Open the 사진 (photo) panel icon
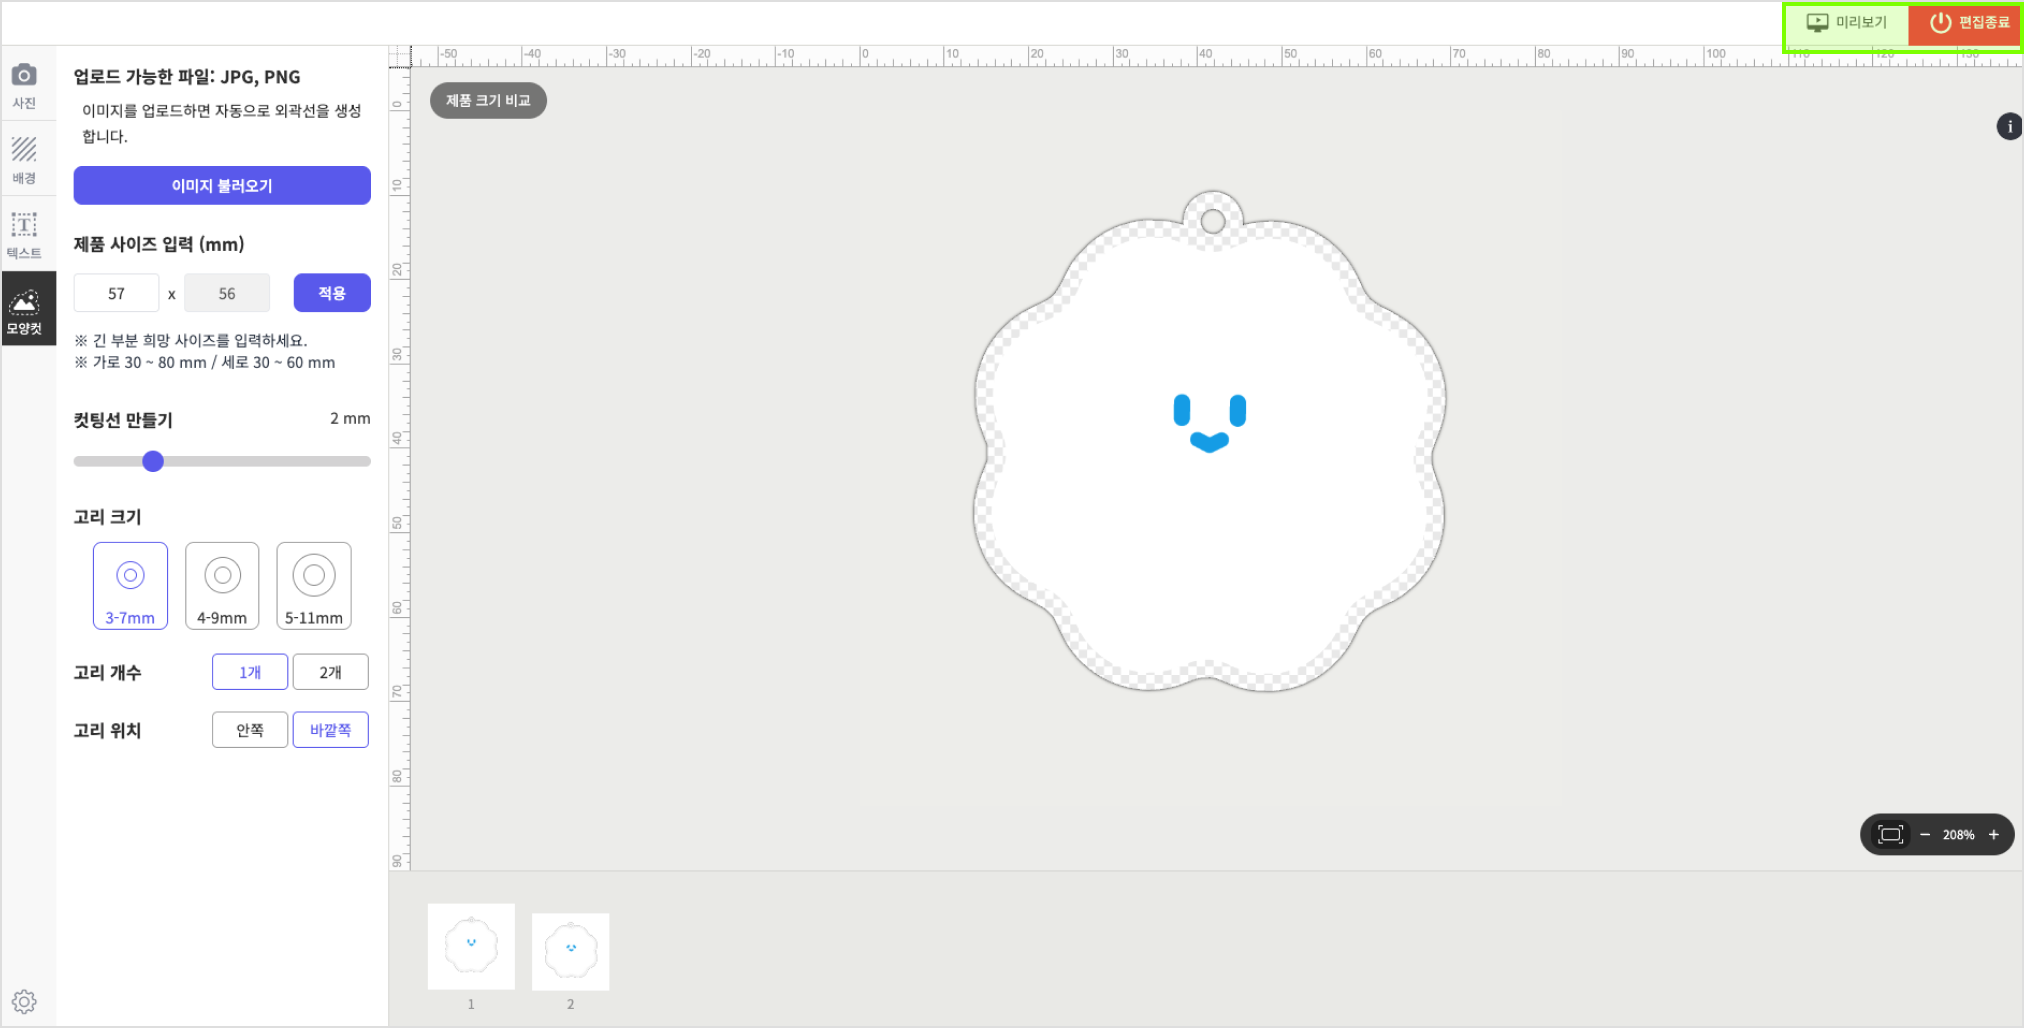This screenshot has height=1028, width=2024. click(x=24, y=85)
